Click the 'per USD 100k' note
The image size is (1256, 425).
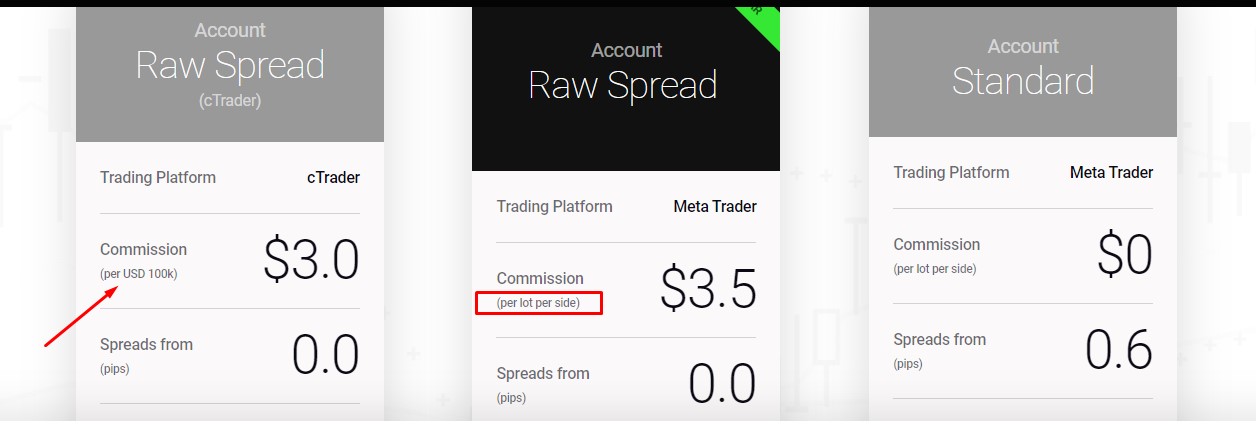coord(138,273)
